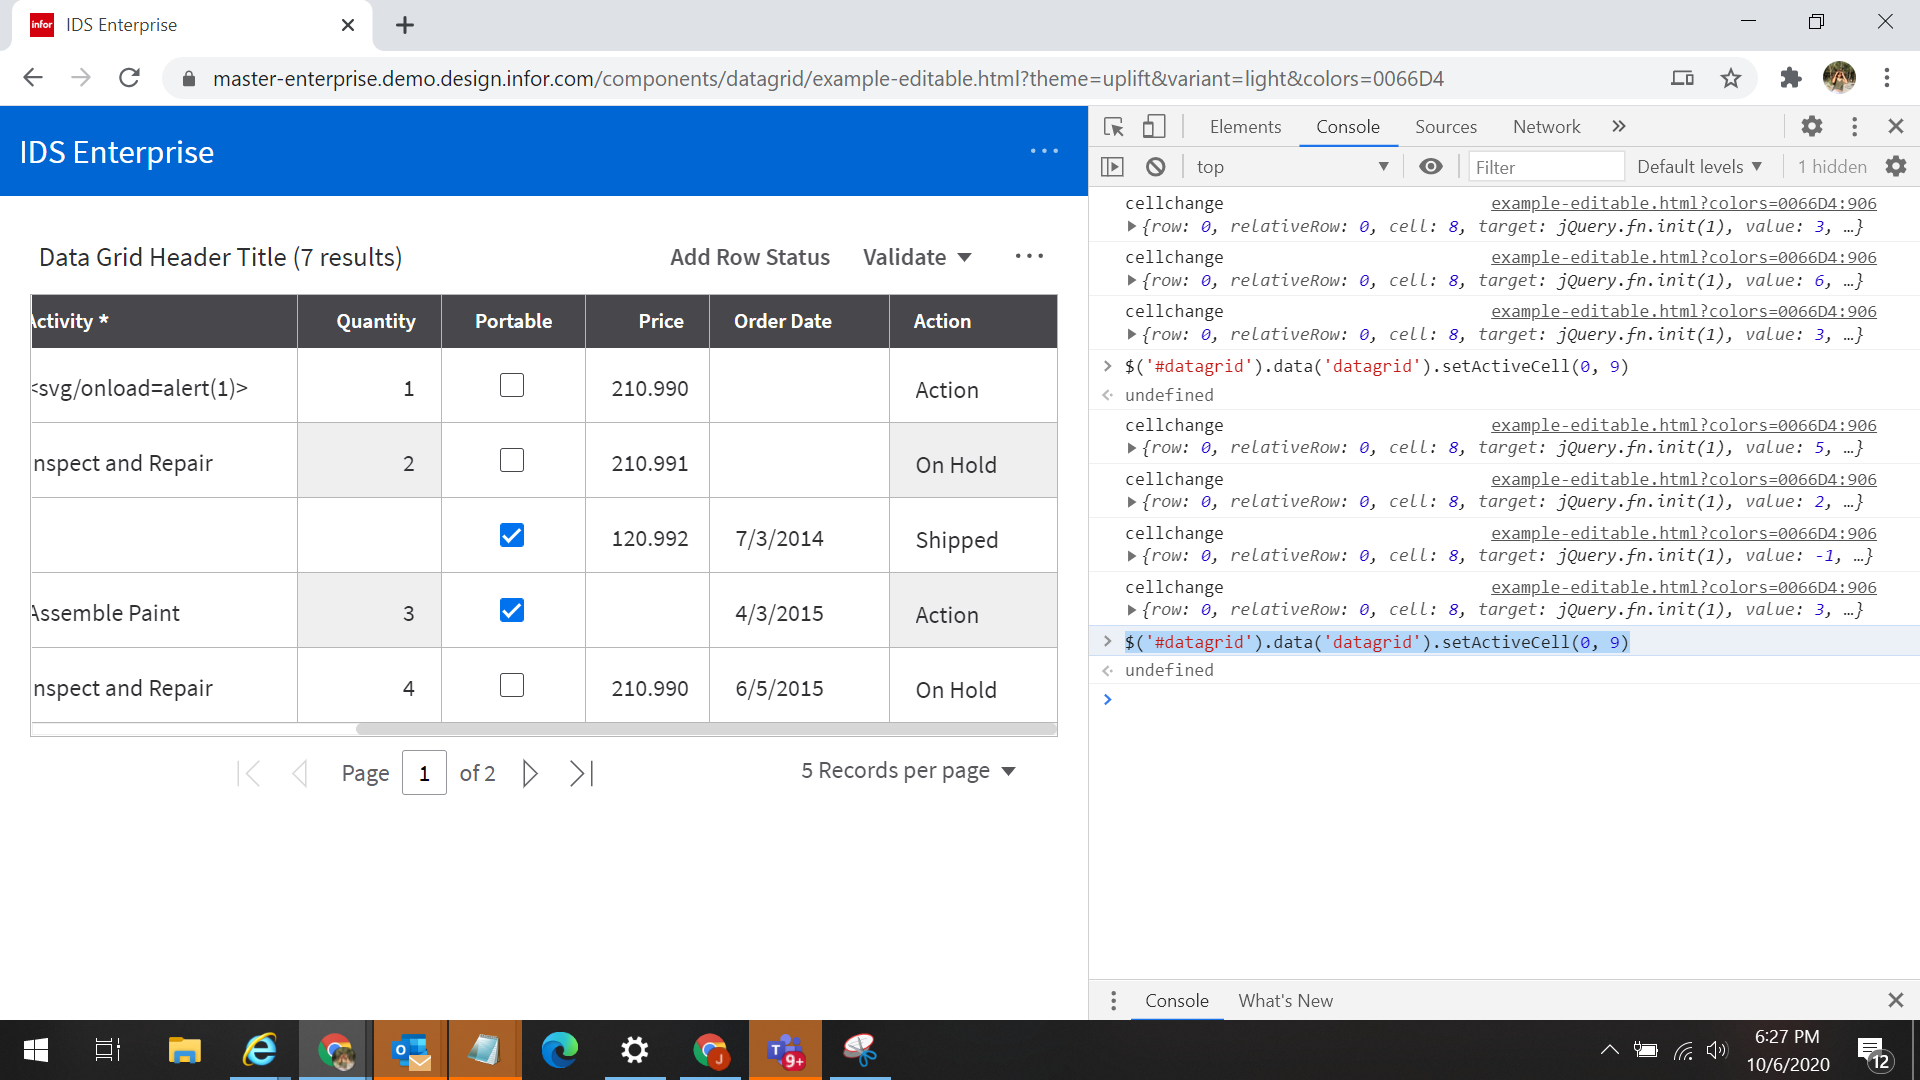The height and width of the screenshot is (1080, 1920).
Task: Click the inspect element picker icon
Action: point(1113,127)
